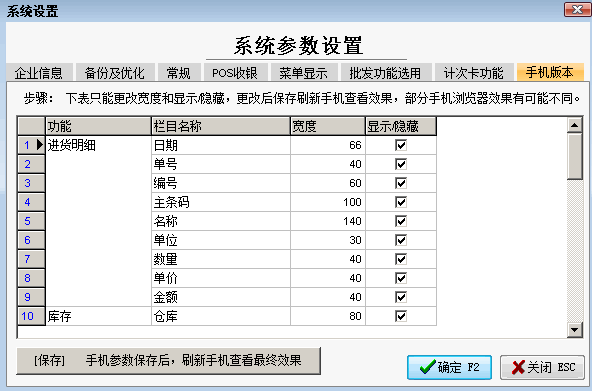Click width value 140 for 名称
This screenshot has width=592, height=391.
pos(328,221)
